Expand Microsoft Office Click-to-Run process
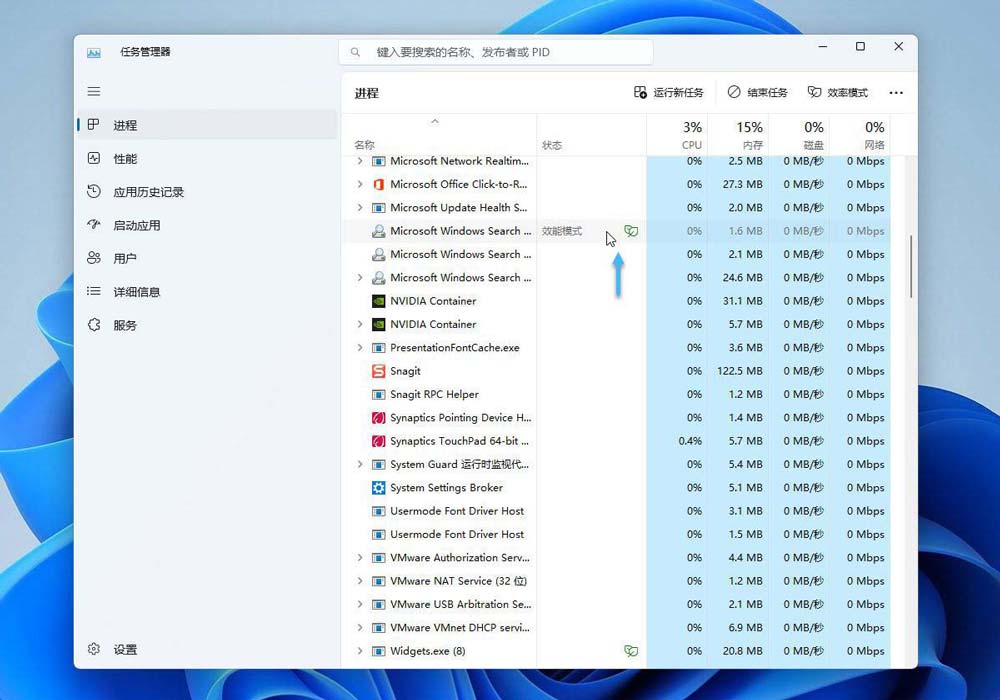Screen dimensions: 1000x700 point(360,184)
